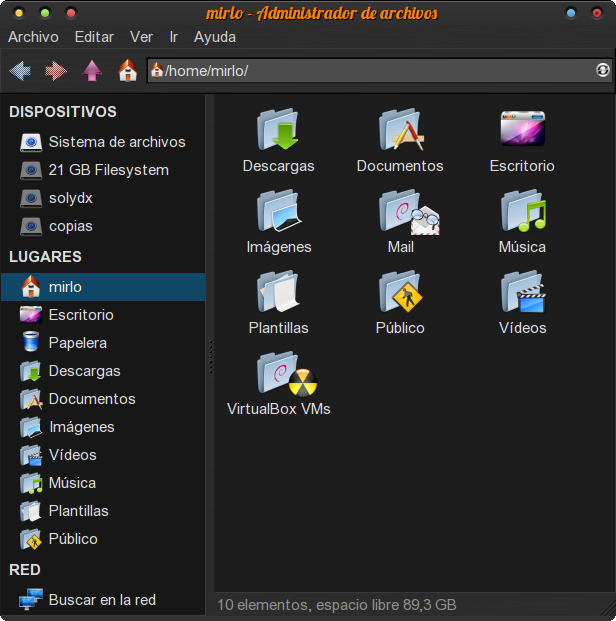Open the Archivo menu
The width and height of the screenshot is (616, 621).
point(33,37)
